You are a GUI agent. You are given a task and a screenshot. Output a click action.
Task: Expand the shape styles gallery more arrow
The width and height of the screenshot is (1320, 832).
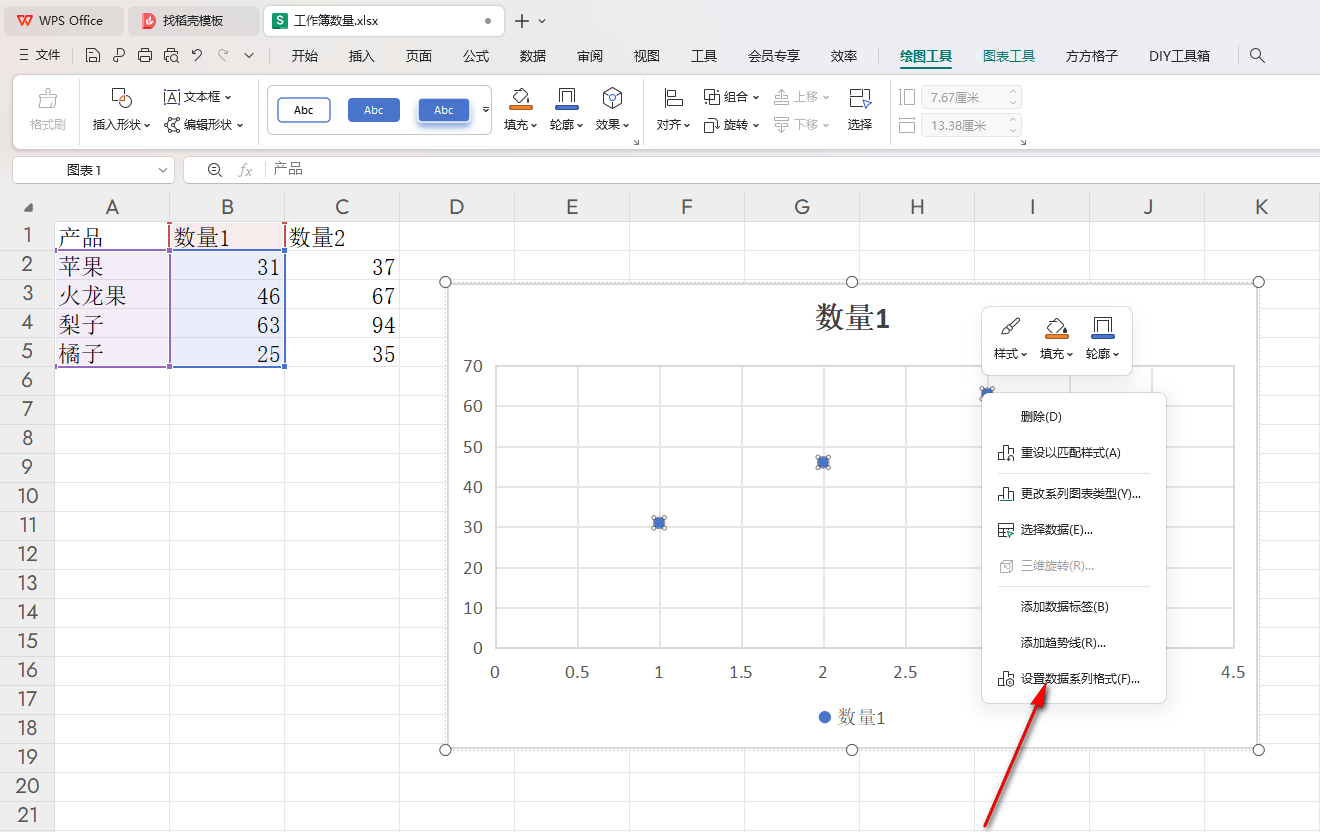(x=486, y=109)
